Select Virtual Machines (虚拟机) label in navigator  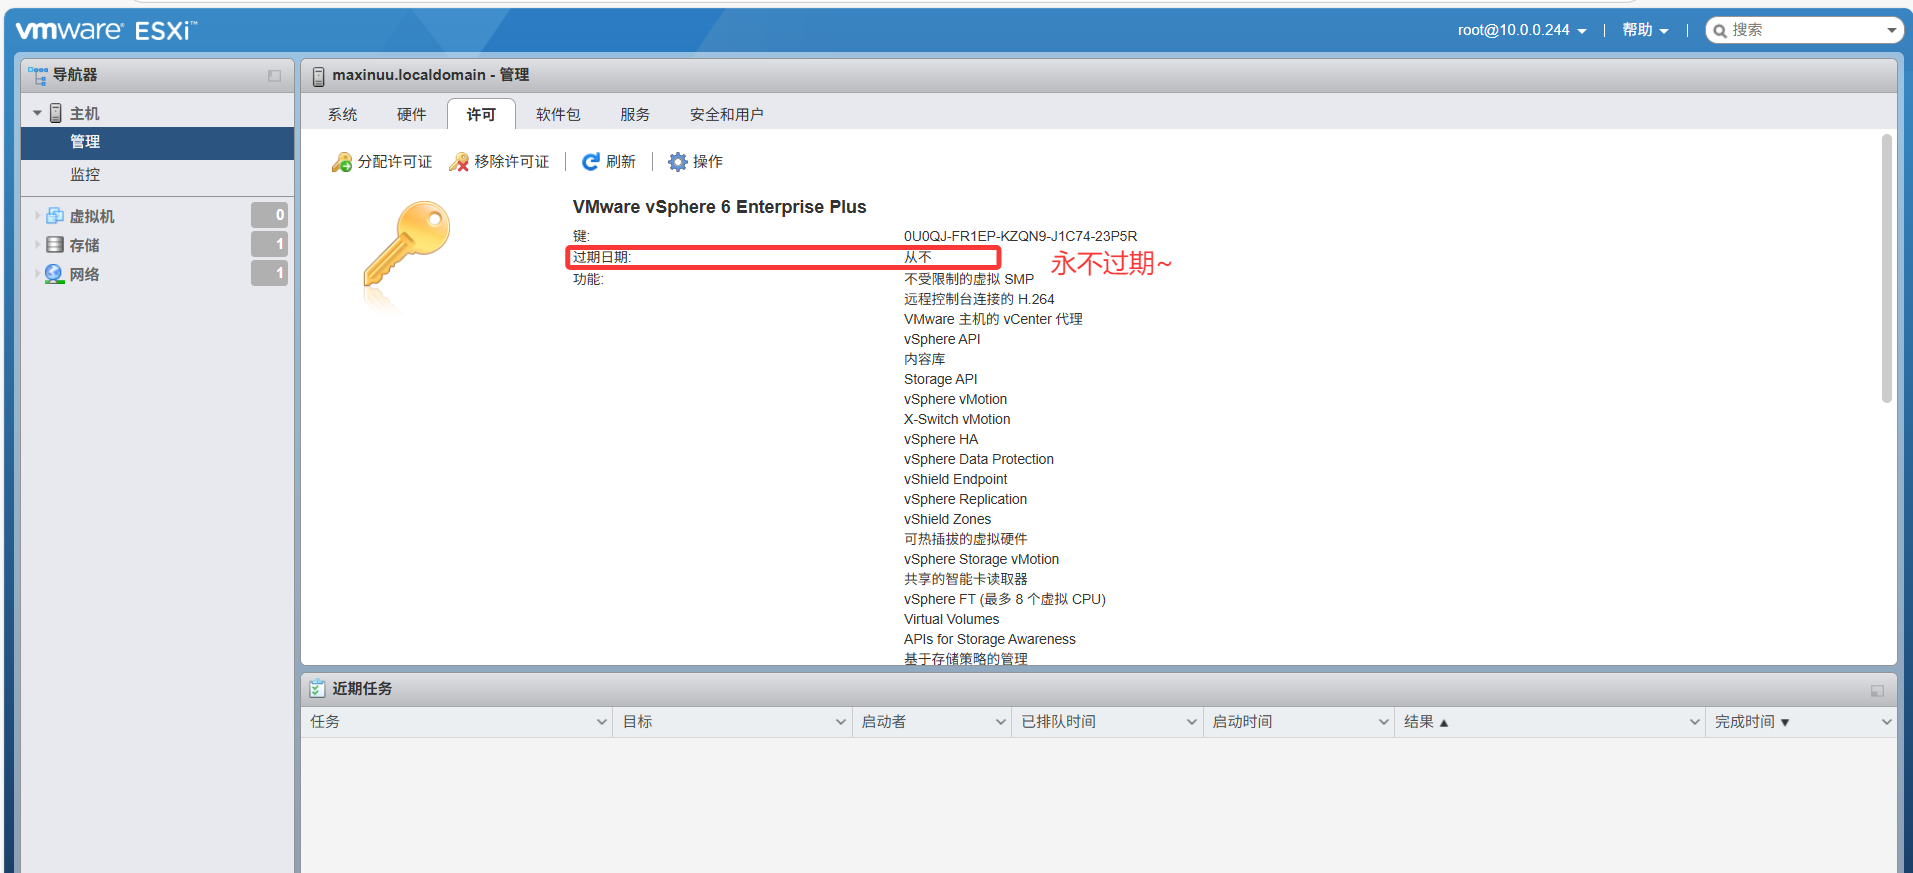pyautogui.click(x=92, y=217)
